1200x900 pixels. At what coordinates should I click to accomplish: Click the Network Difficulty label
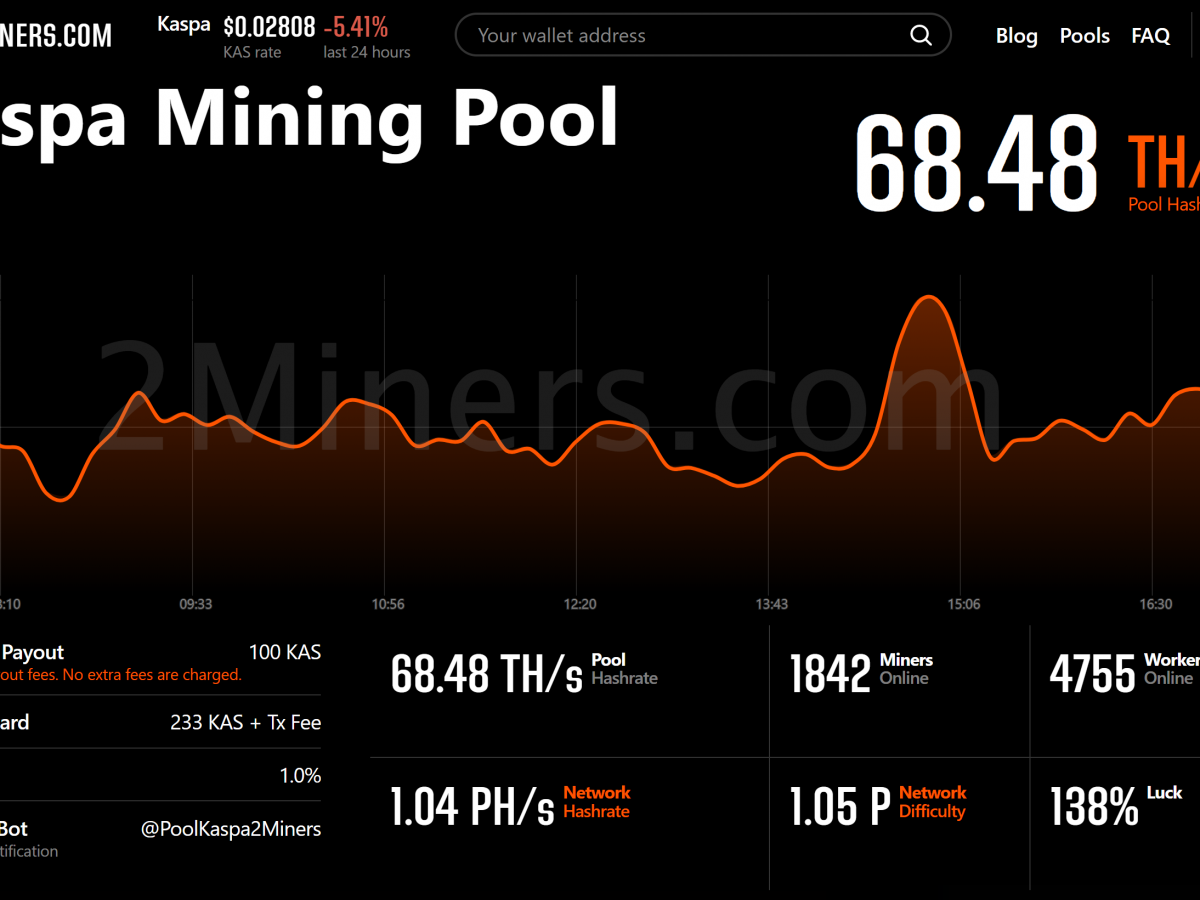point(931,802)
